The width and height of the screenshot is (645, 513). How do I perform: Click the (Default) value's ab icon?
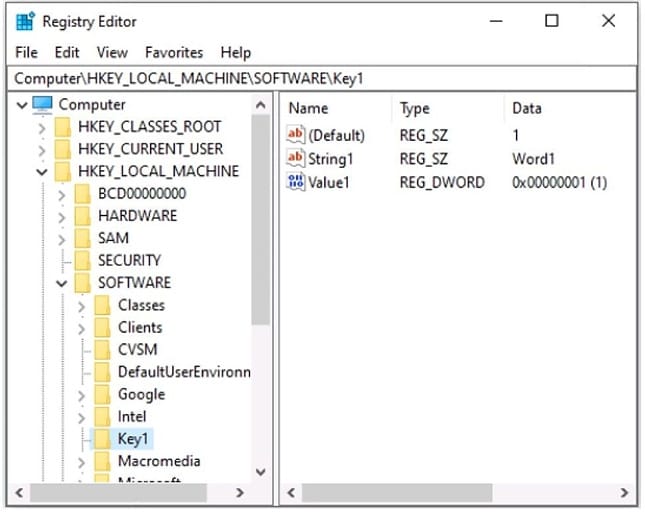(295, 135)
